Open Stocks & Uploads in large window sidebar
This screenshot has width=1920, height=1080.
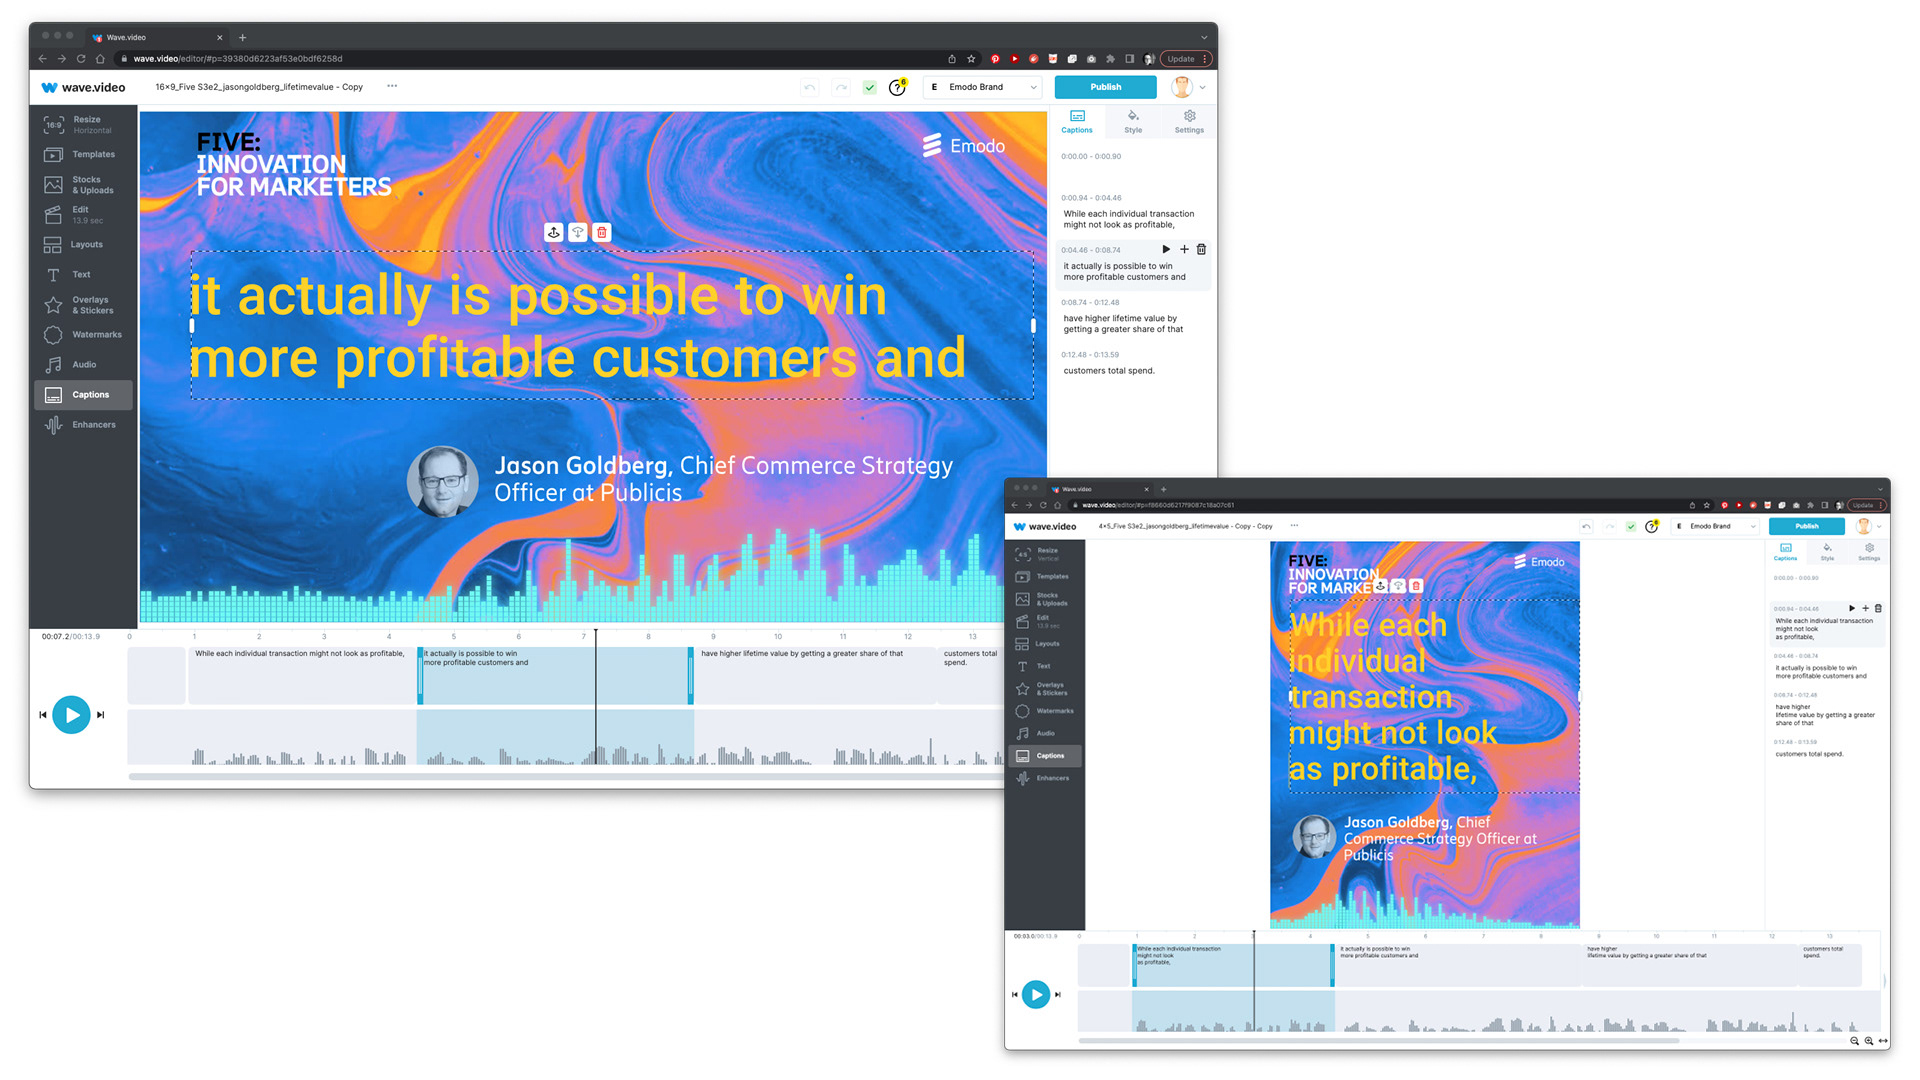pyautogui.click(x=83, y=185)
